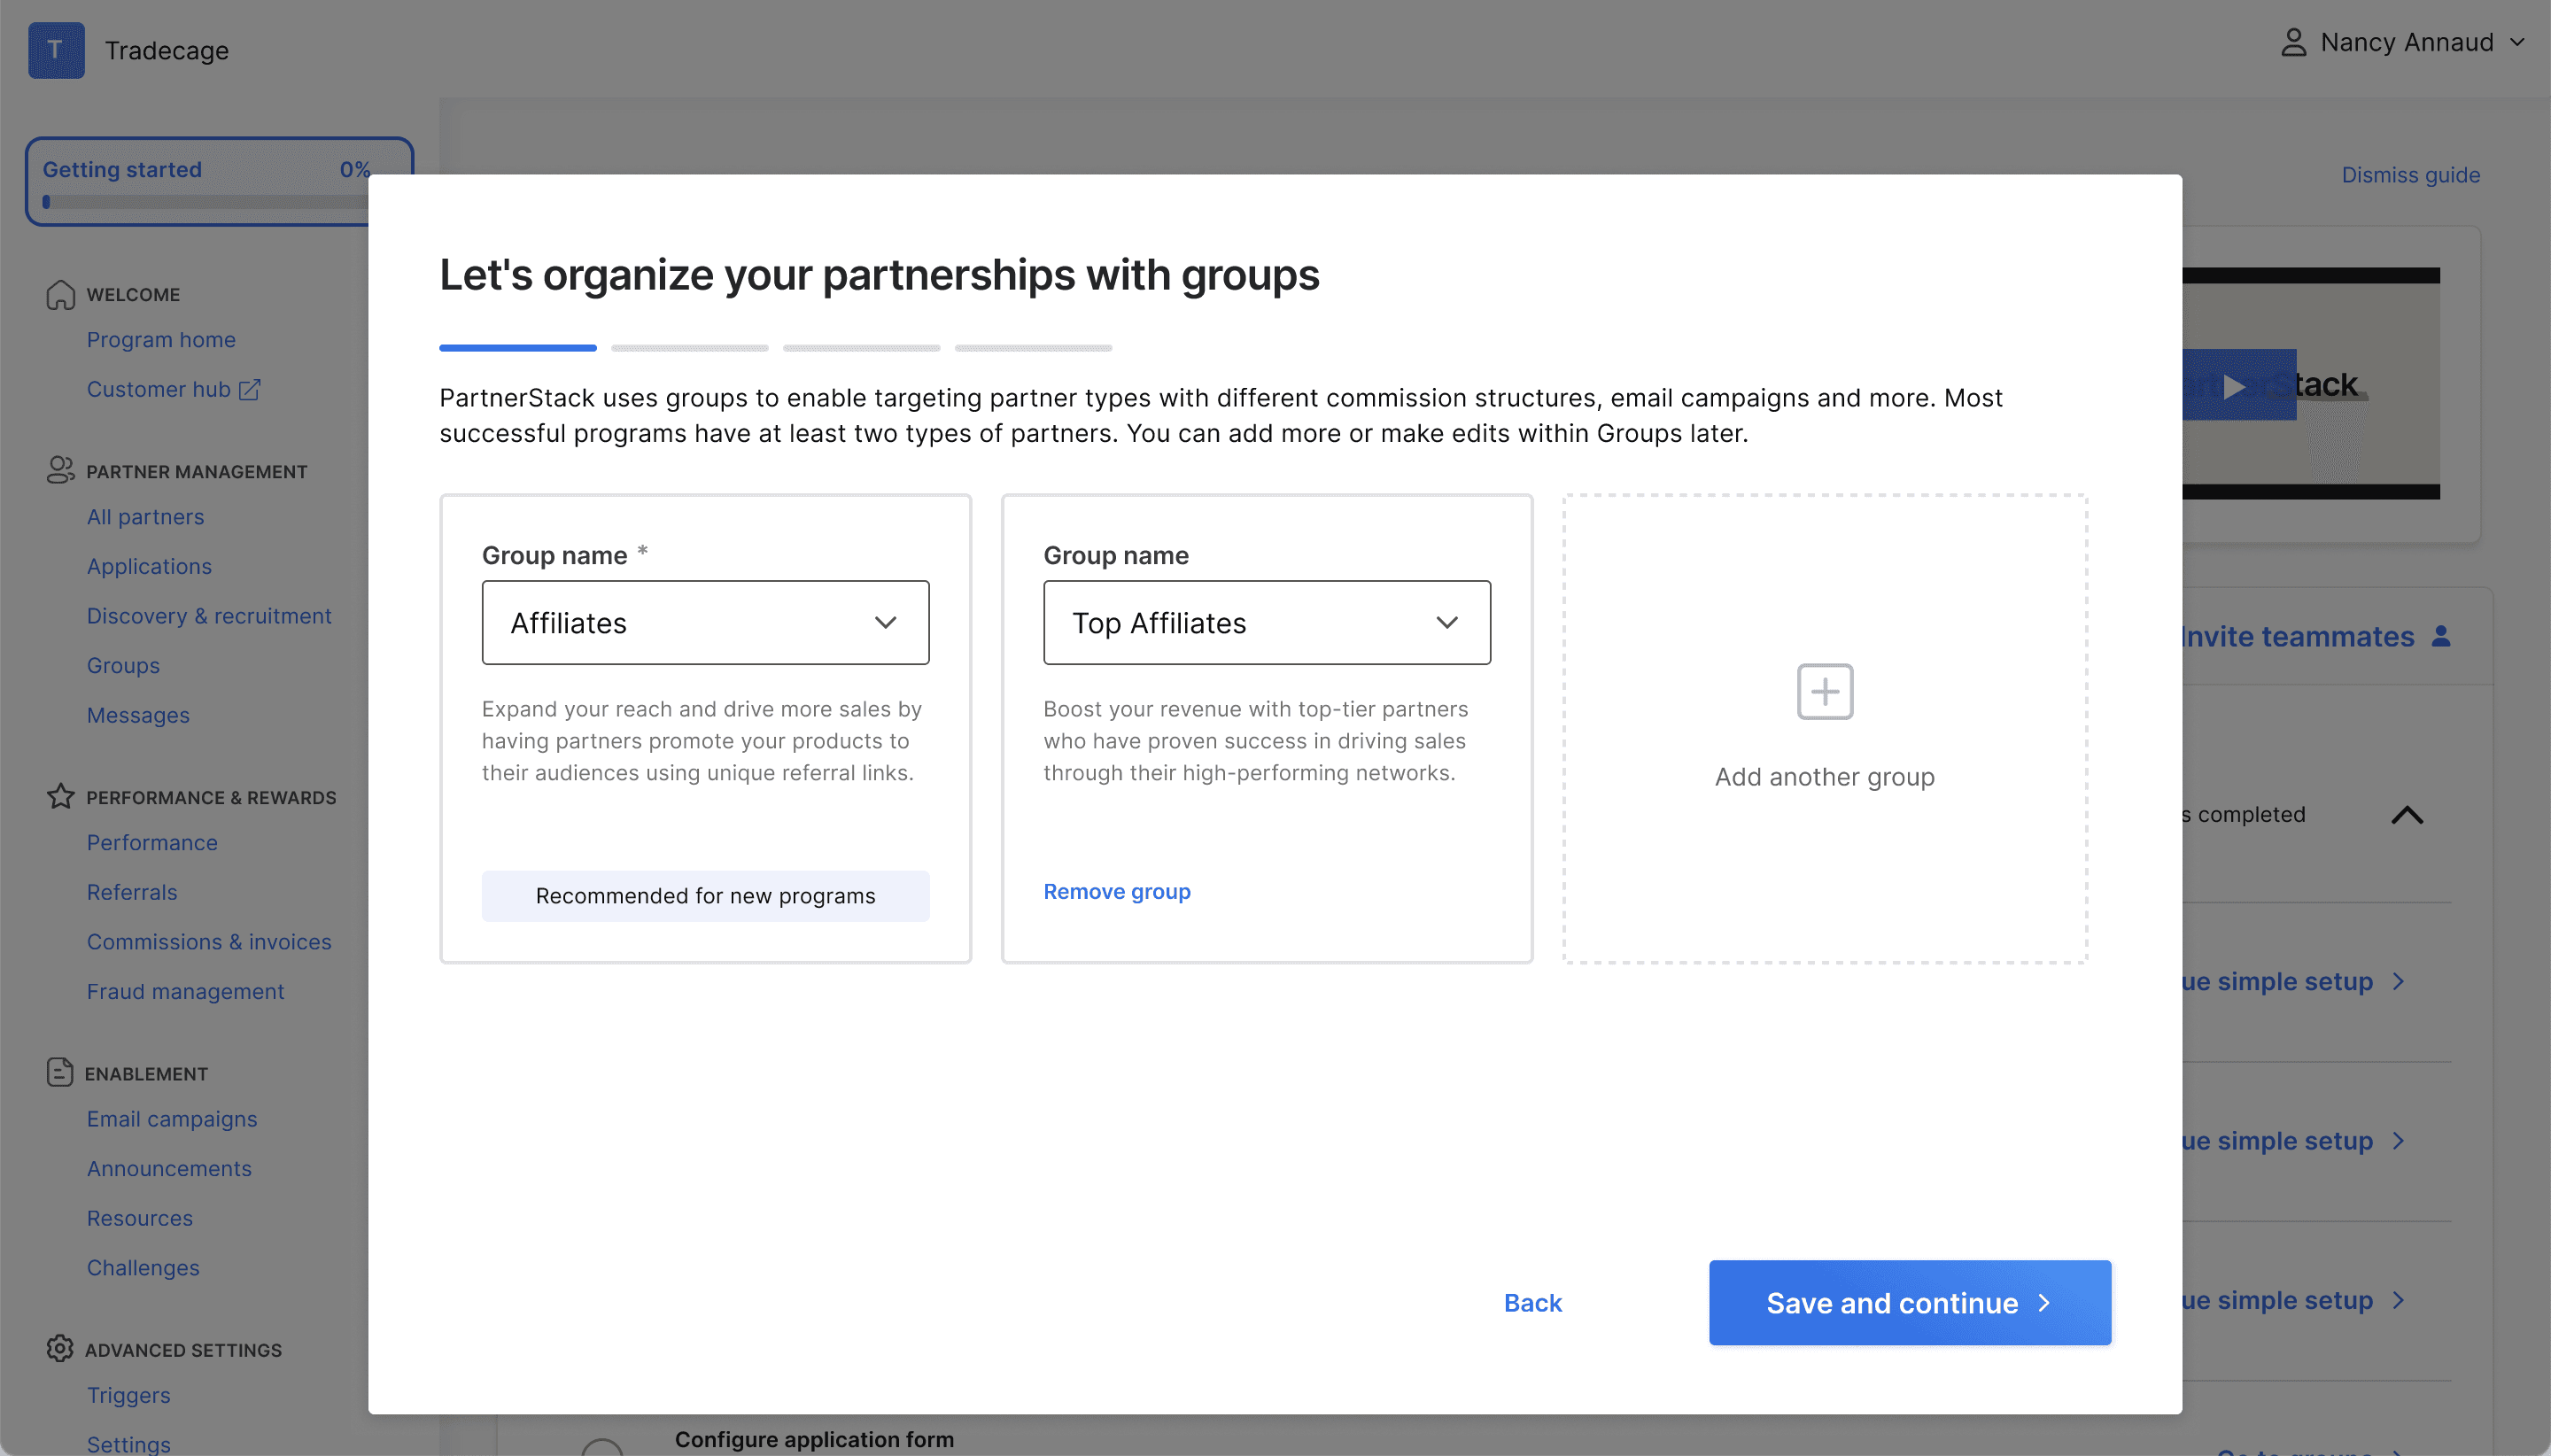The image size is (2551, 1456).
Task: Open Groups in the sidebar
Action: tap(123, 665)
